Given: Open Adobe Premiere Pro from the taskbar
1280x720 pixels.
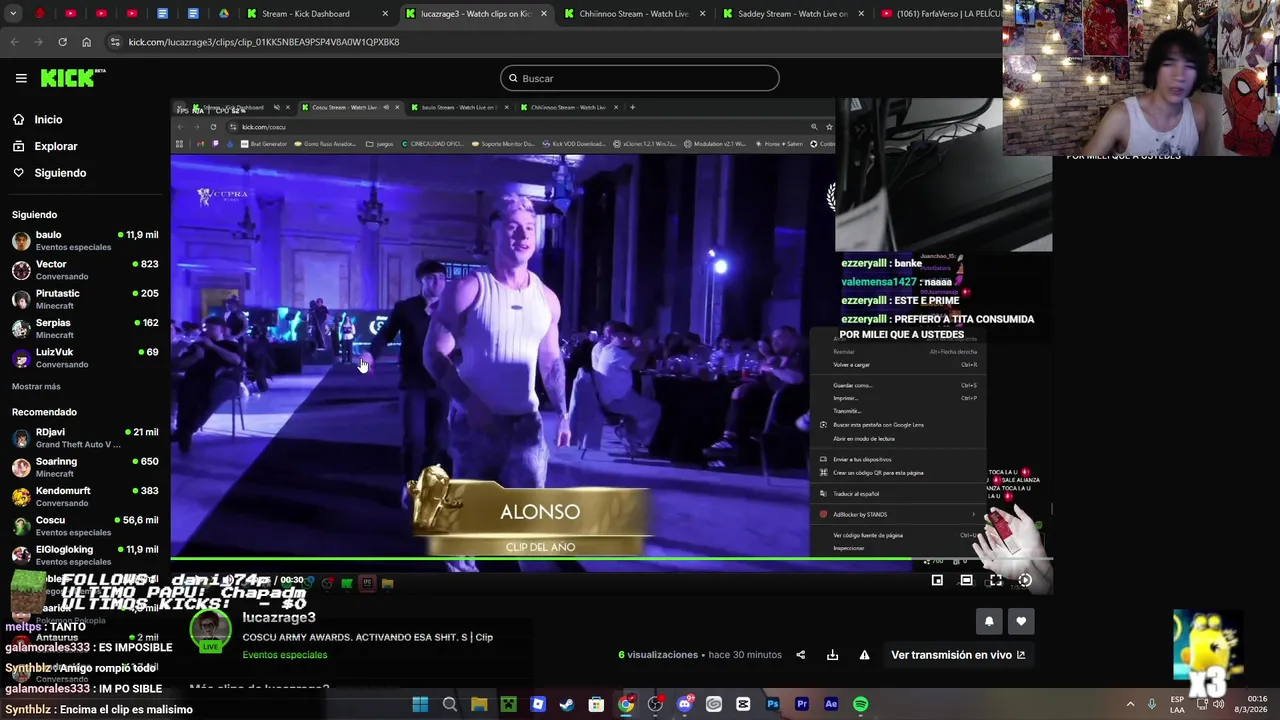Looking at the screenshot, I should click(801, 704).
